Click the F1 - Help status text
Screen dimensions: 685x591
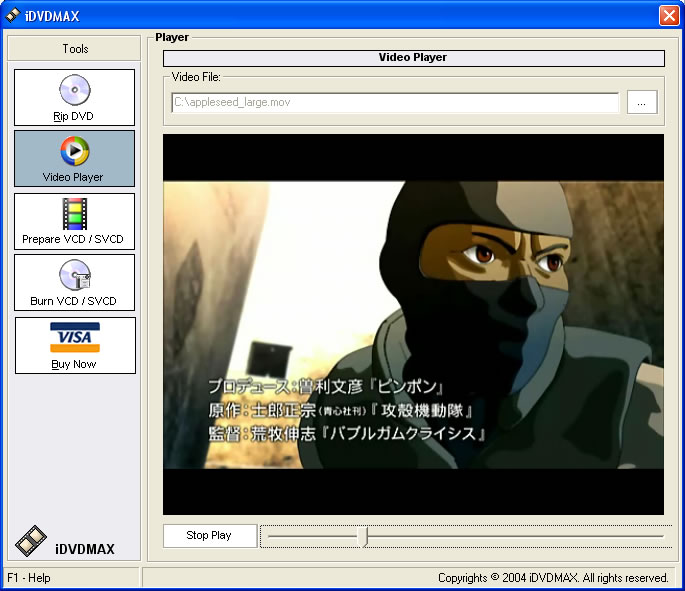[x=29, y=578]
